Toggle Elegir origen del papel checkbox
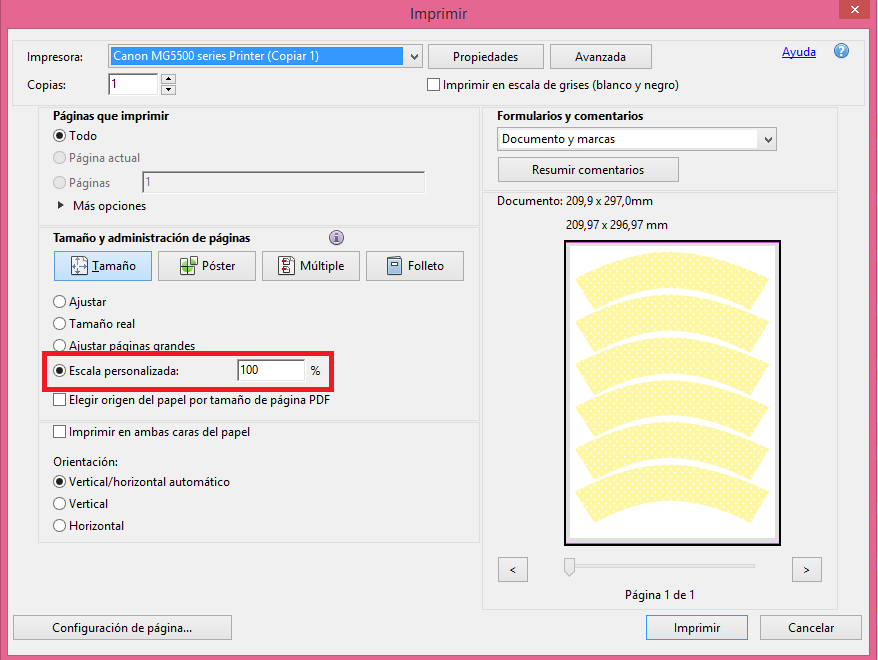The image size is (878, 660). 59,400
